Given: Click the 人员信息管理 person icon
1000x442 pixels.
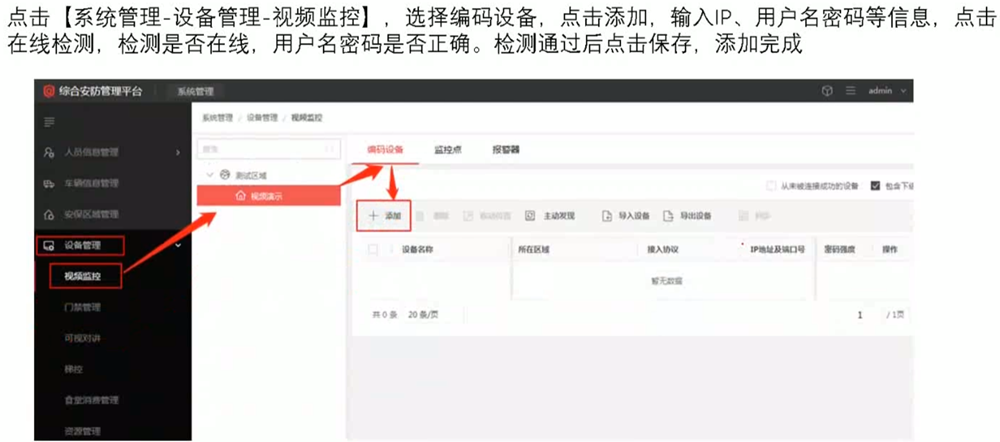Looking at the screenshot, I should (x=48, y=153).
